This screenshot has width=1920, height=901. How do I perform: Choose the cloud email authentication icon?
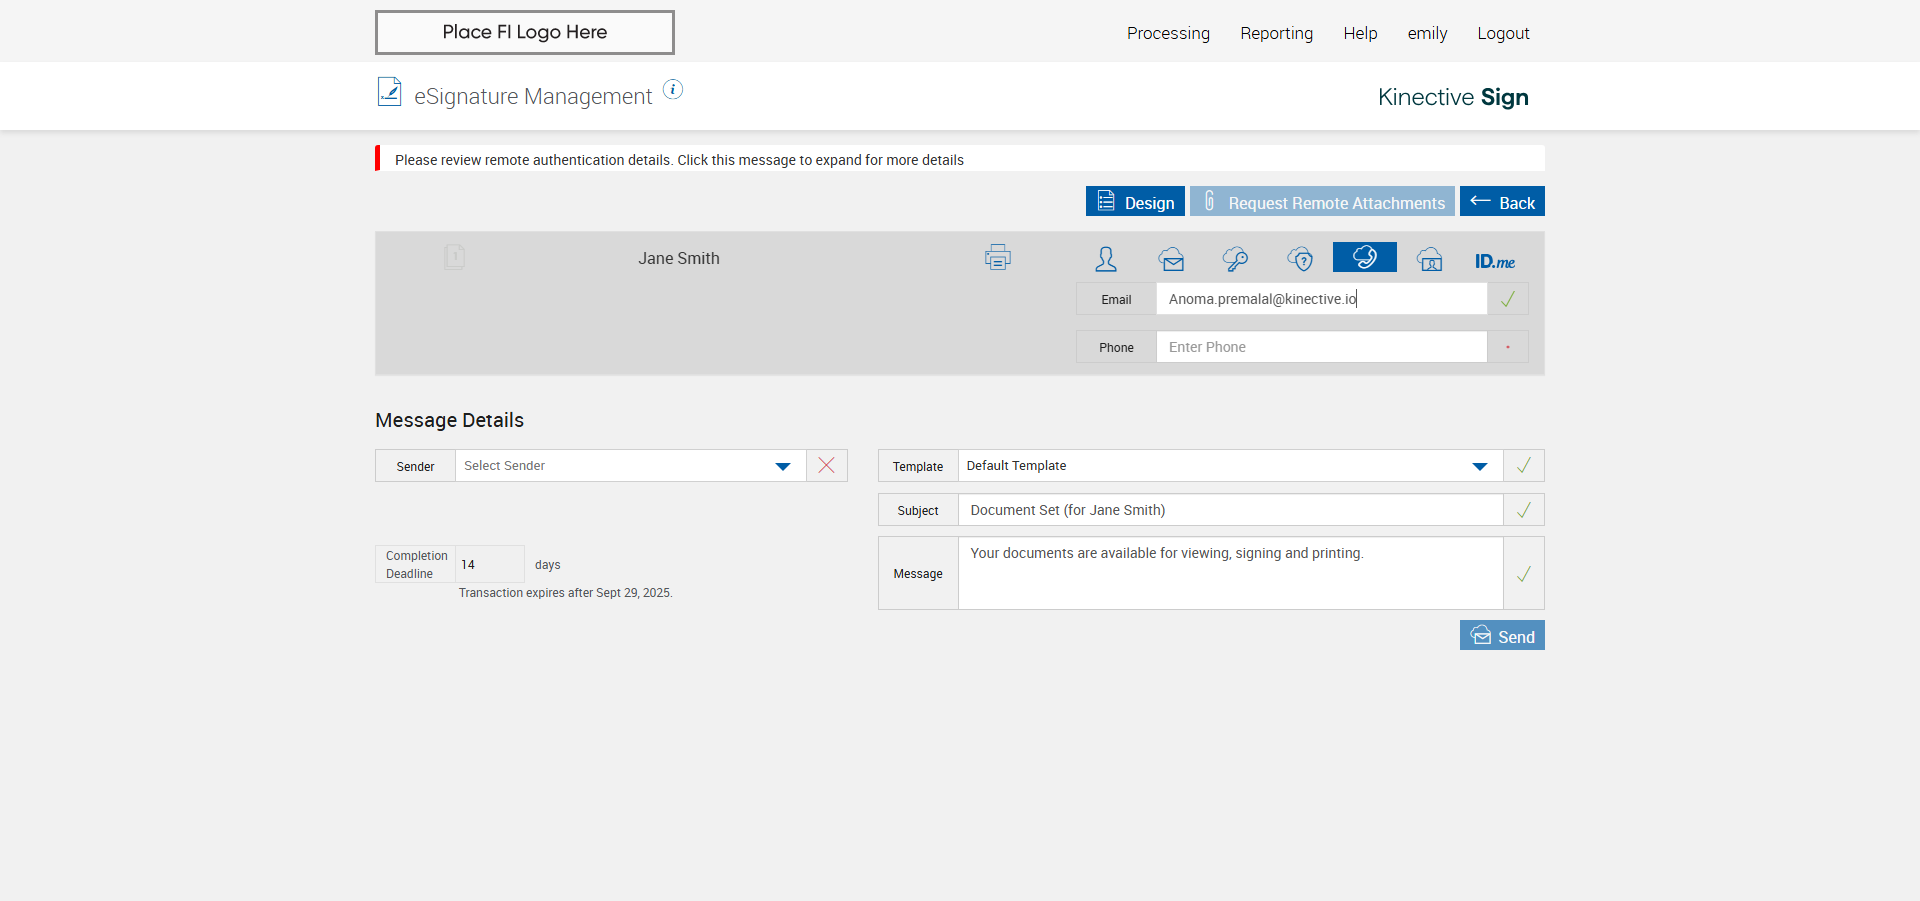[x=1172, y=259]
